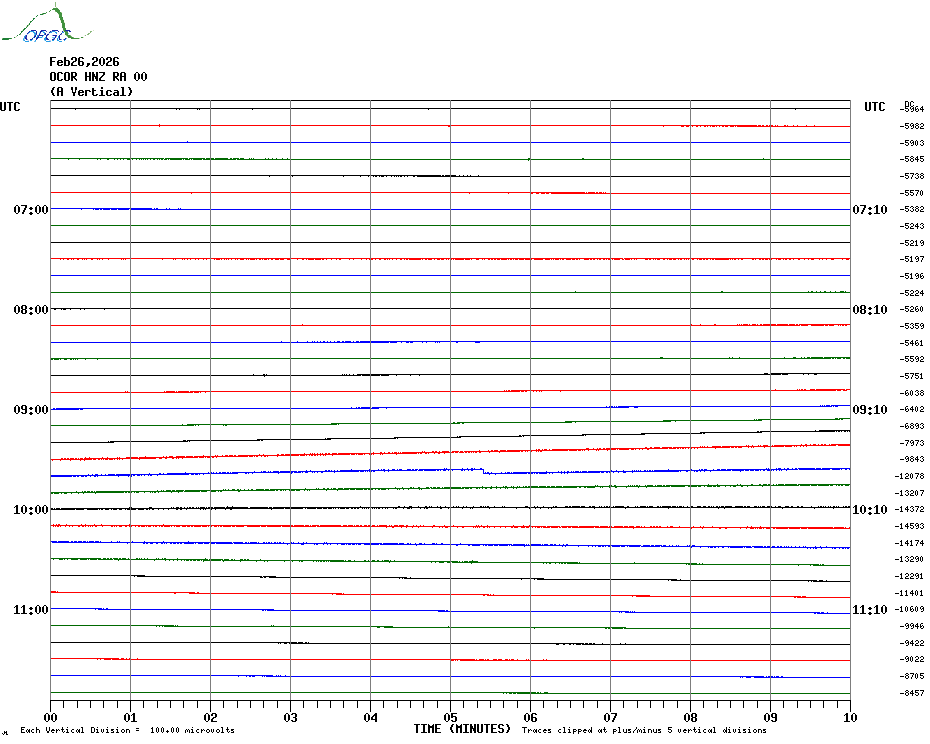
Task: Click the '01' minute axis label
Action: point(130,718)
